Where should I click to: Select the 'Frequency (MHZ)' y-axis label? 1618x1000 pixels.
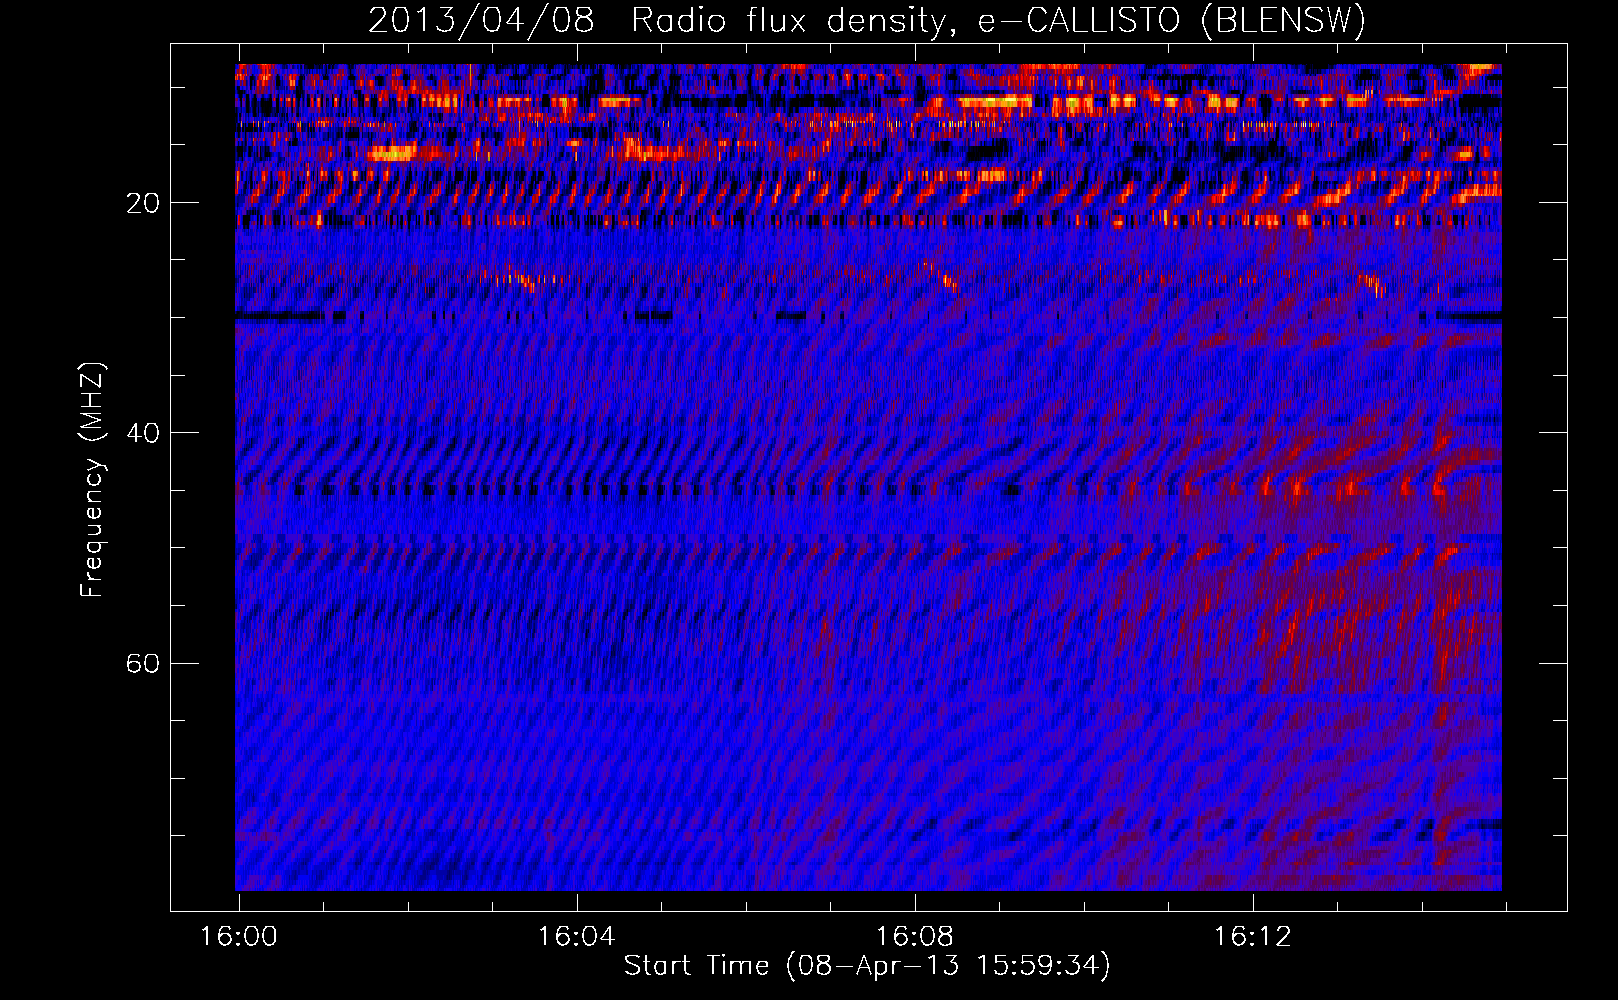92,480
